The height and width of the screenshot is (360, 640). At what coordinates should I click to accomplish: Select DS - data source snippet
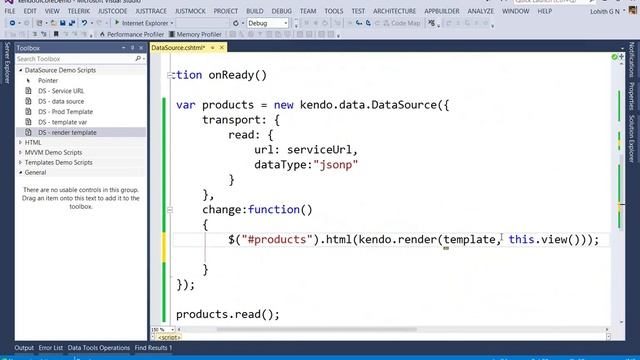tap(61, 101)
